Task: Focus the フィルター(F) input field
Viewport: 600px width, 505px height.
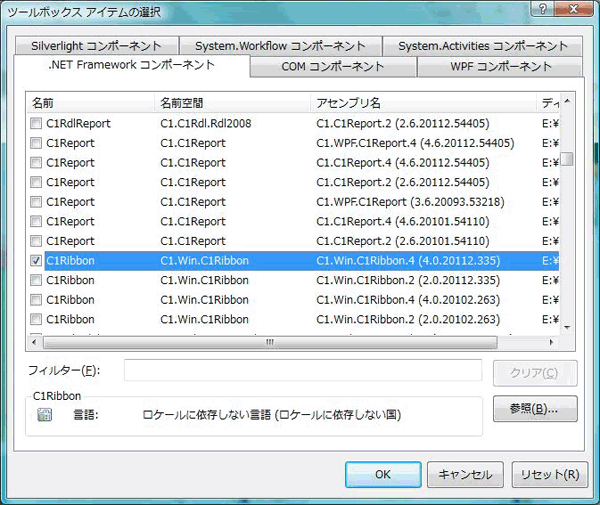Action: click(303, 370)
